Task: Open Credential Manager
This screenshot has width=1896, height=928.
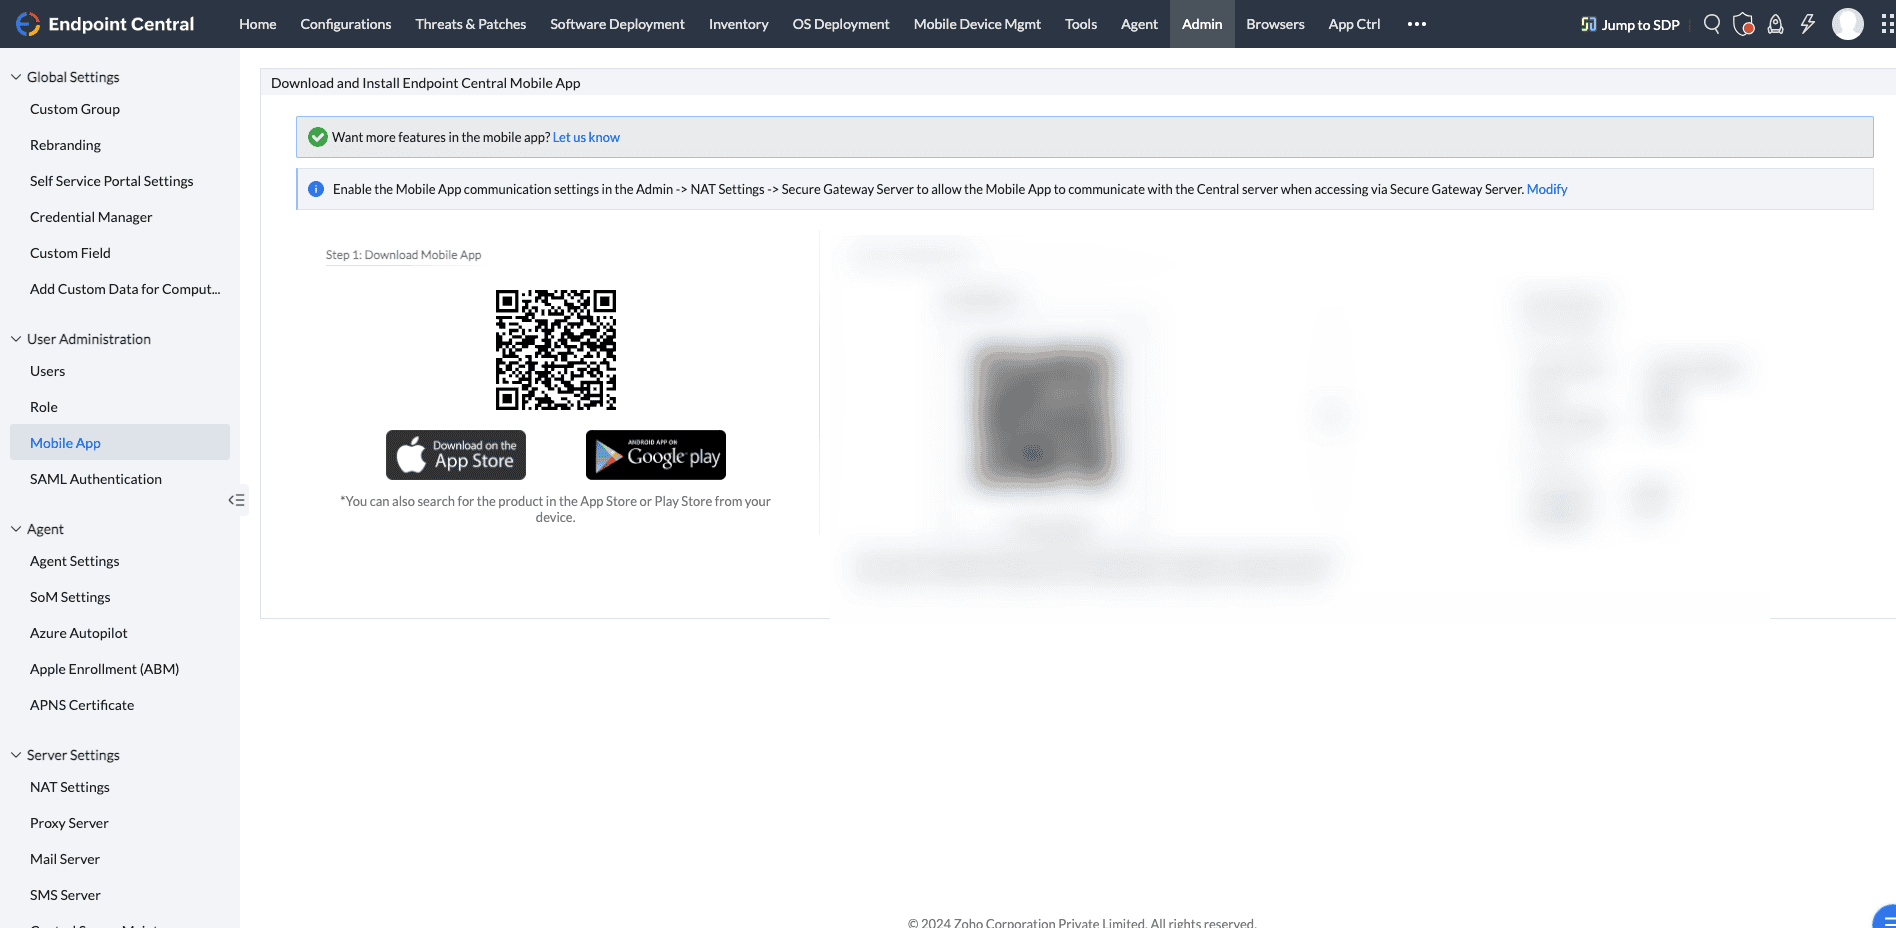Action: [91, 217]
